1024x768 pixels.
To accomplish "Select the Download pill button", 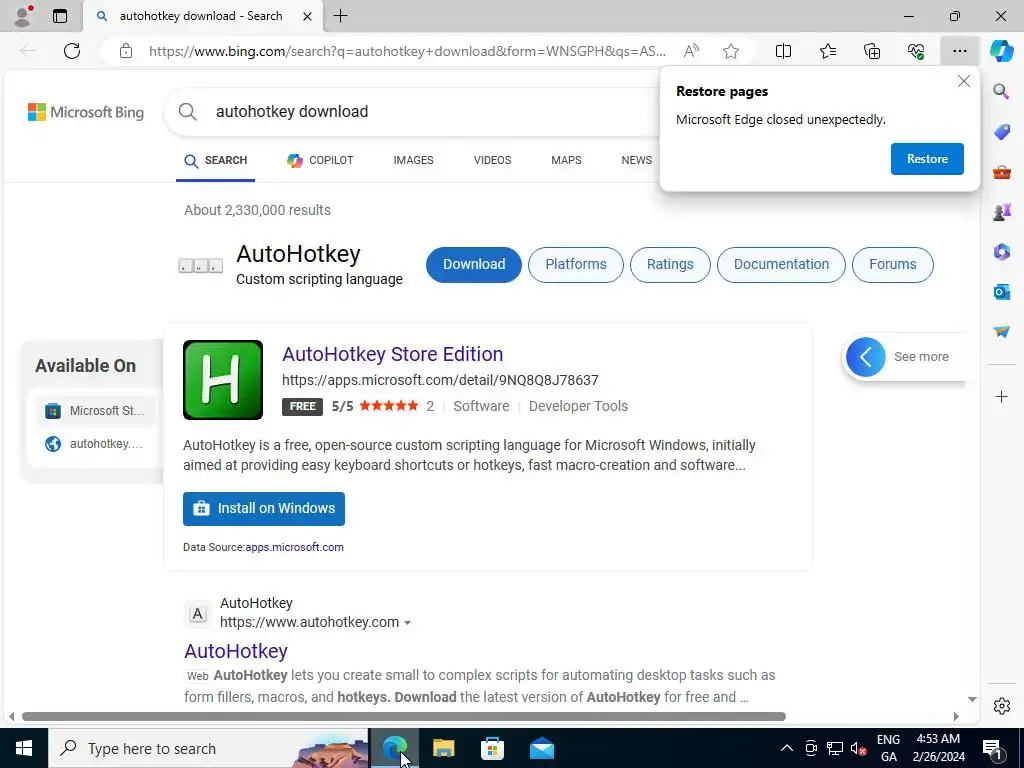I will pos(473,264).
